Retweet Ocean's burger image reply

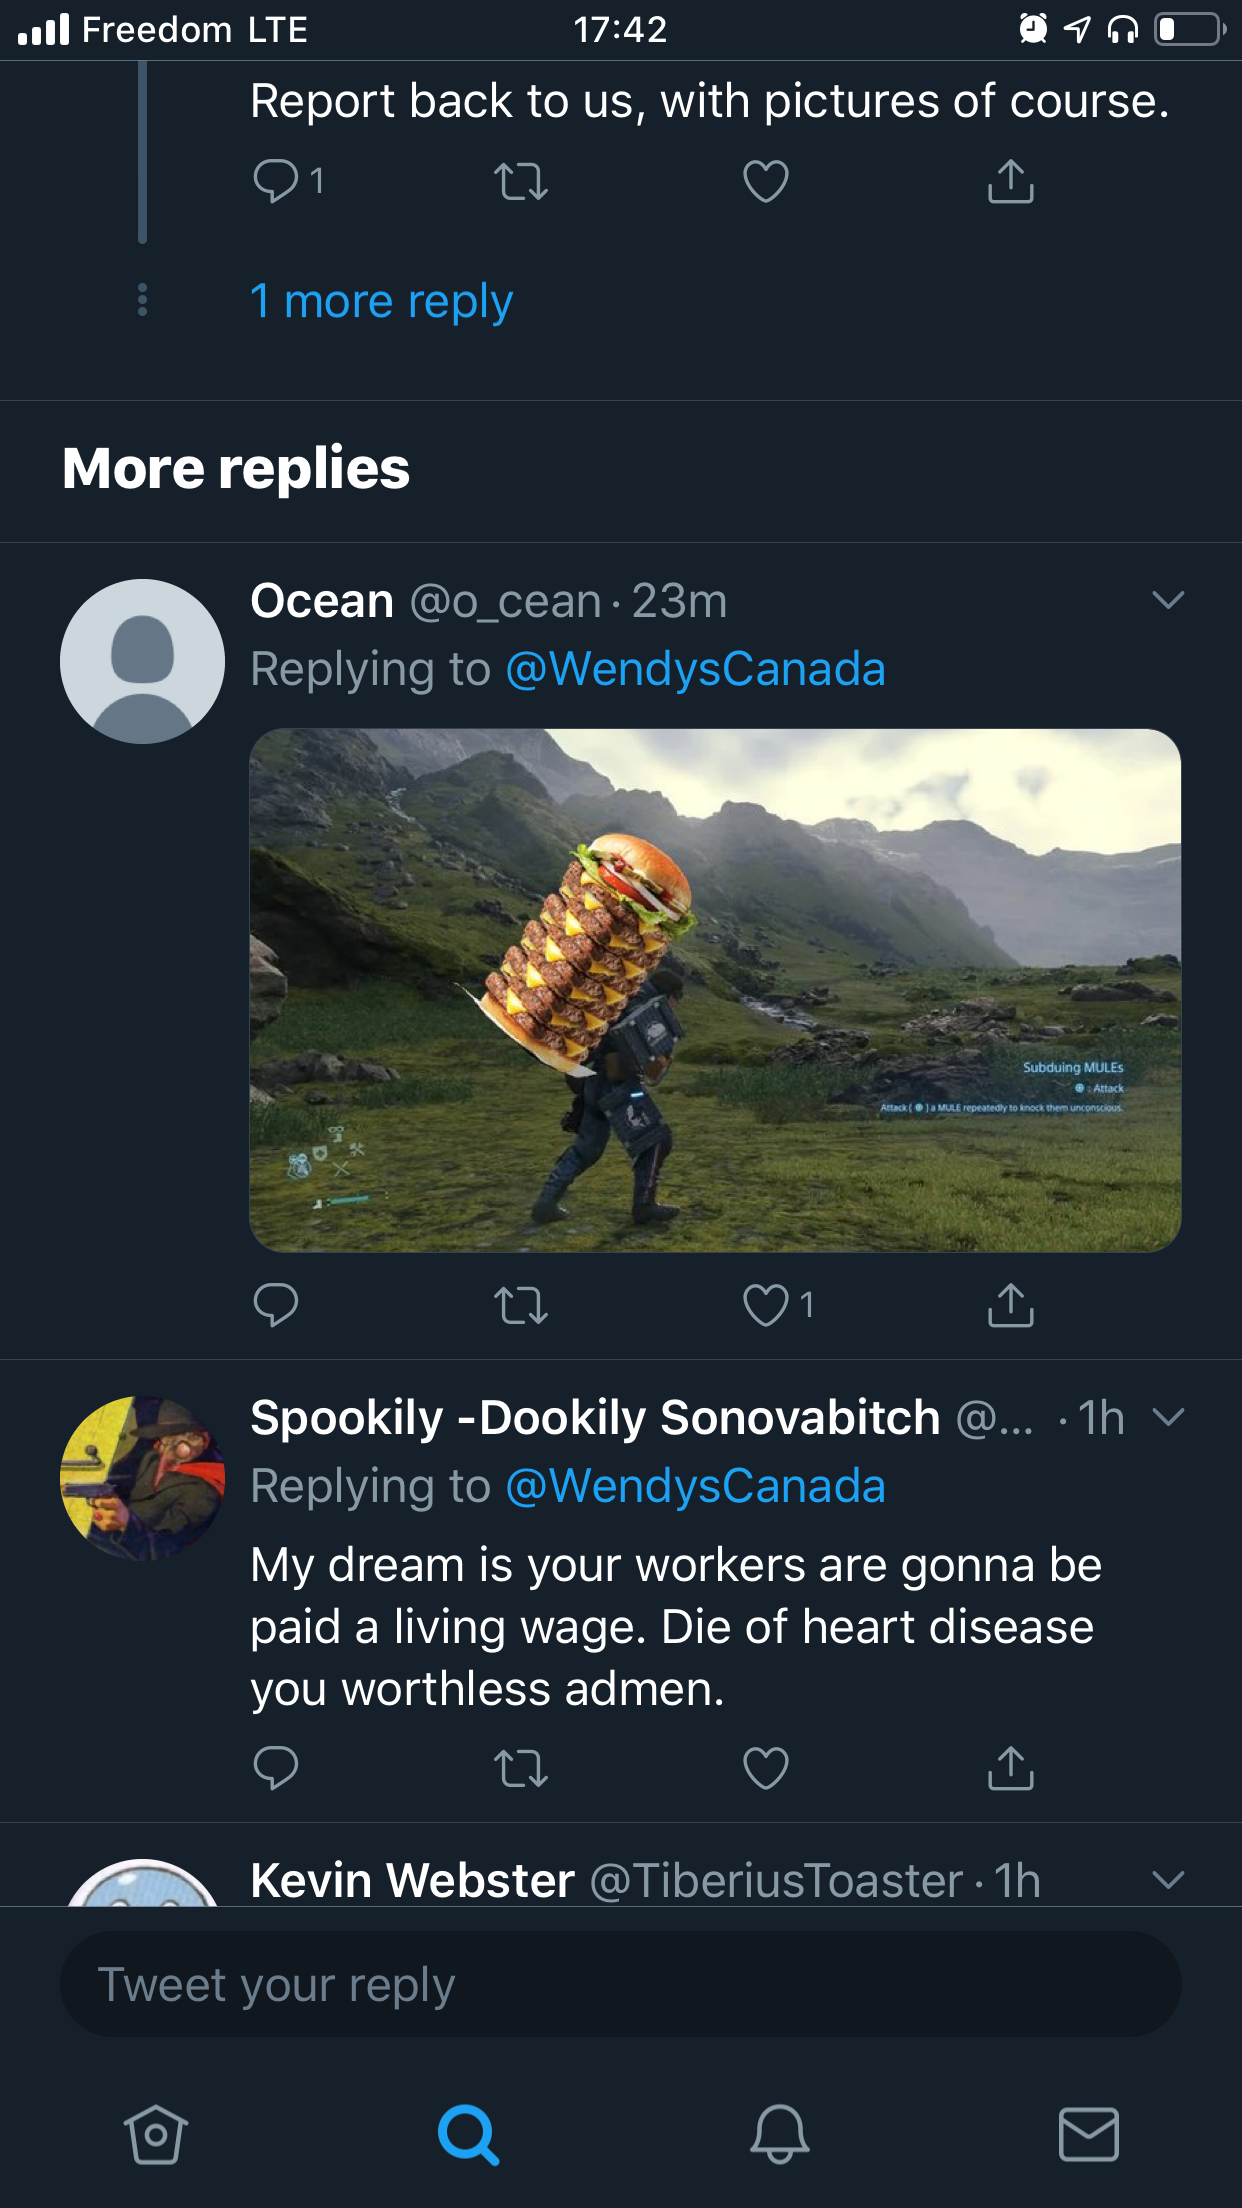[521, 1305]
